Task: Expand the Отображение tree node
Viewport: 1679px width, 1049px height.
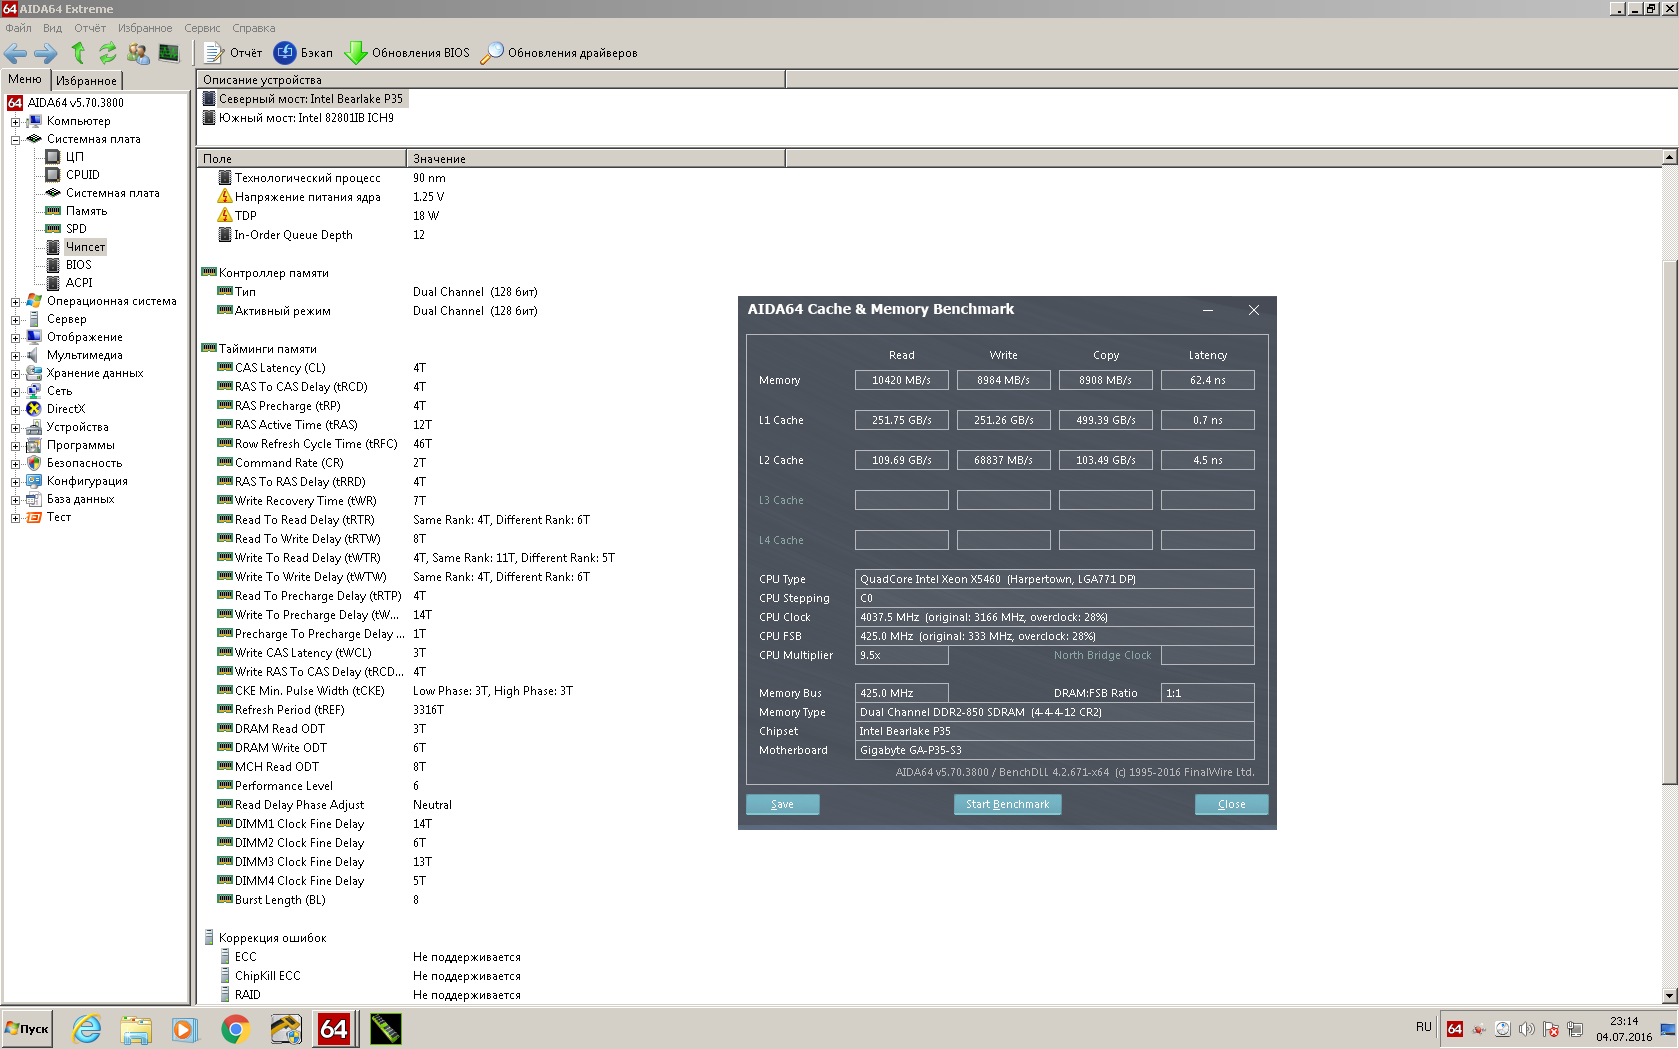Action: pos(15,338)
